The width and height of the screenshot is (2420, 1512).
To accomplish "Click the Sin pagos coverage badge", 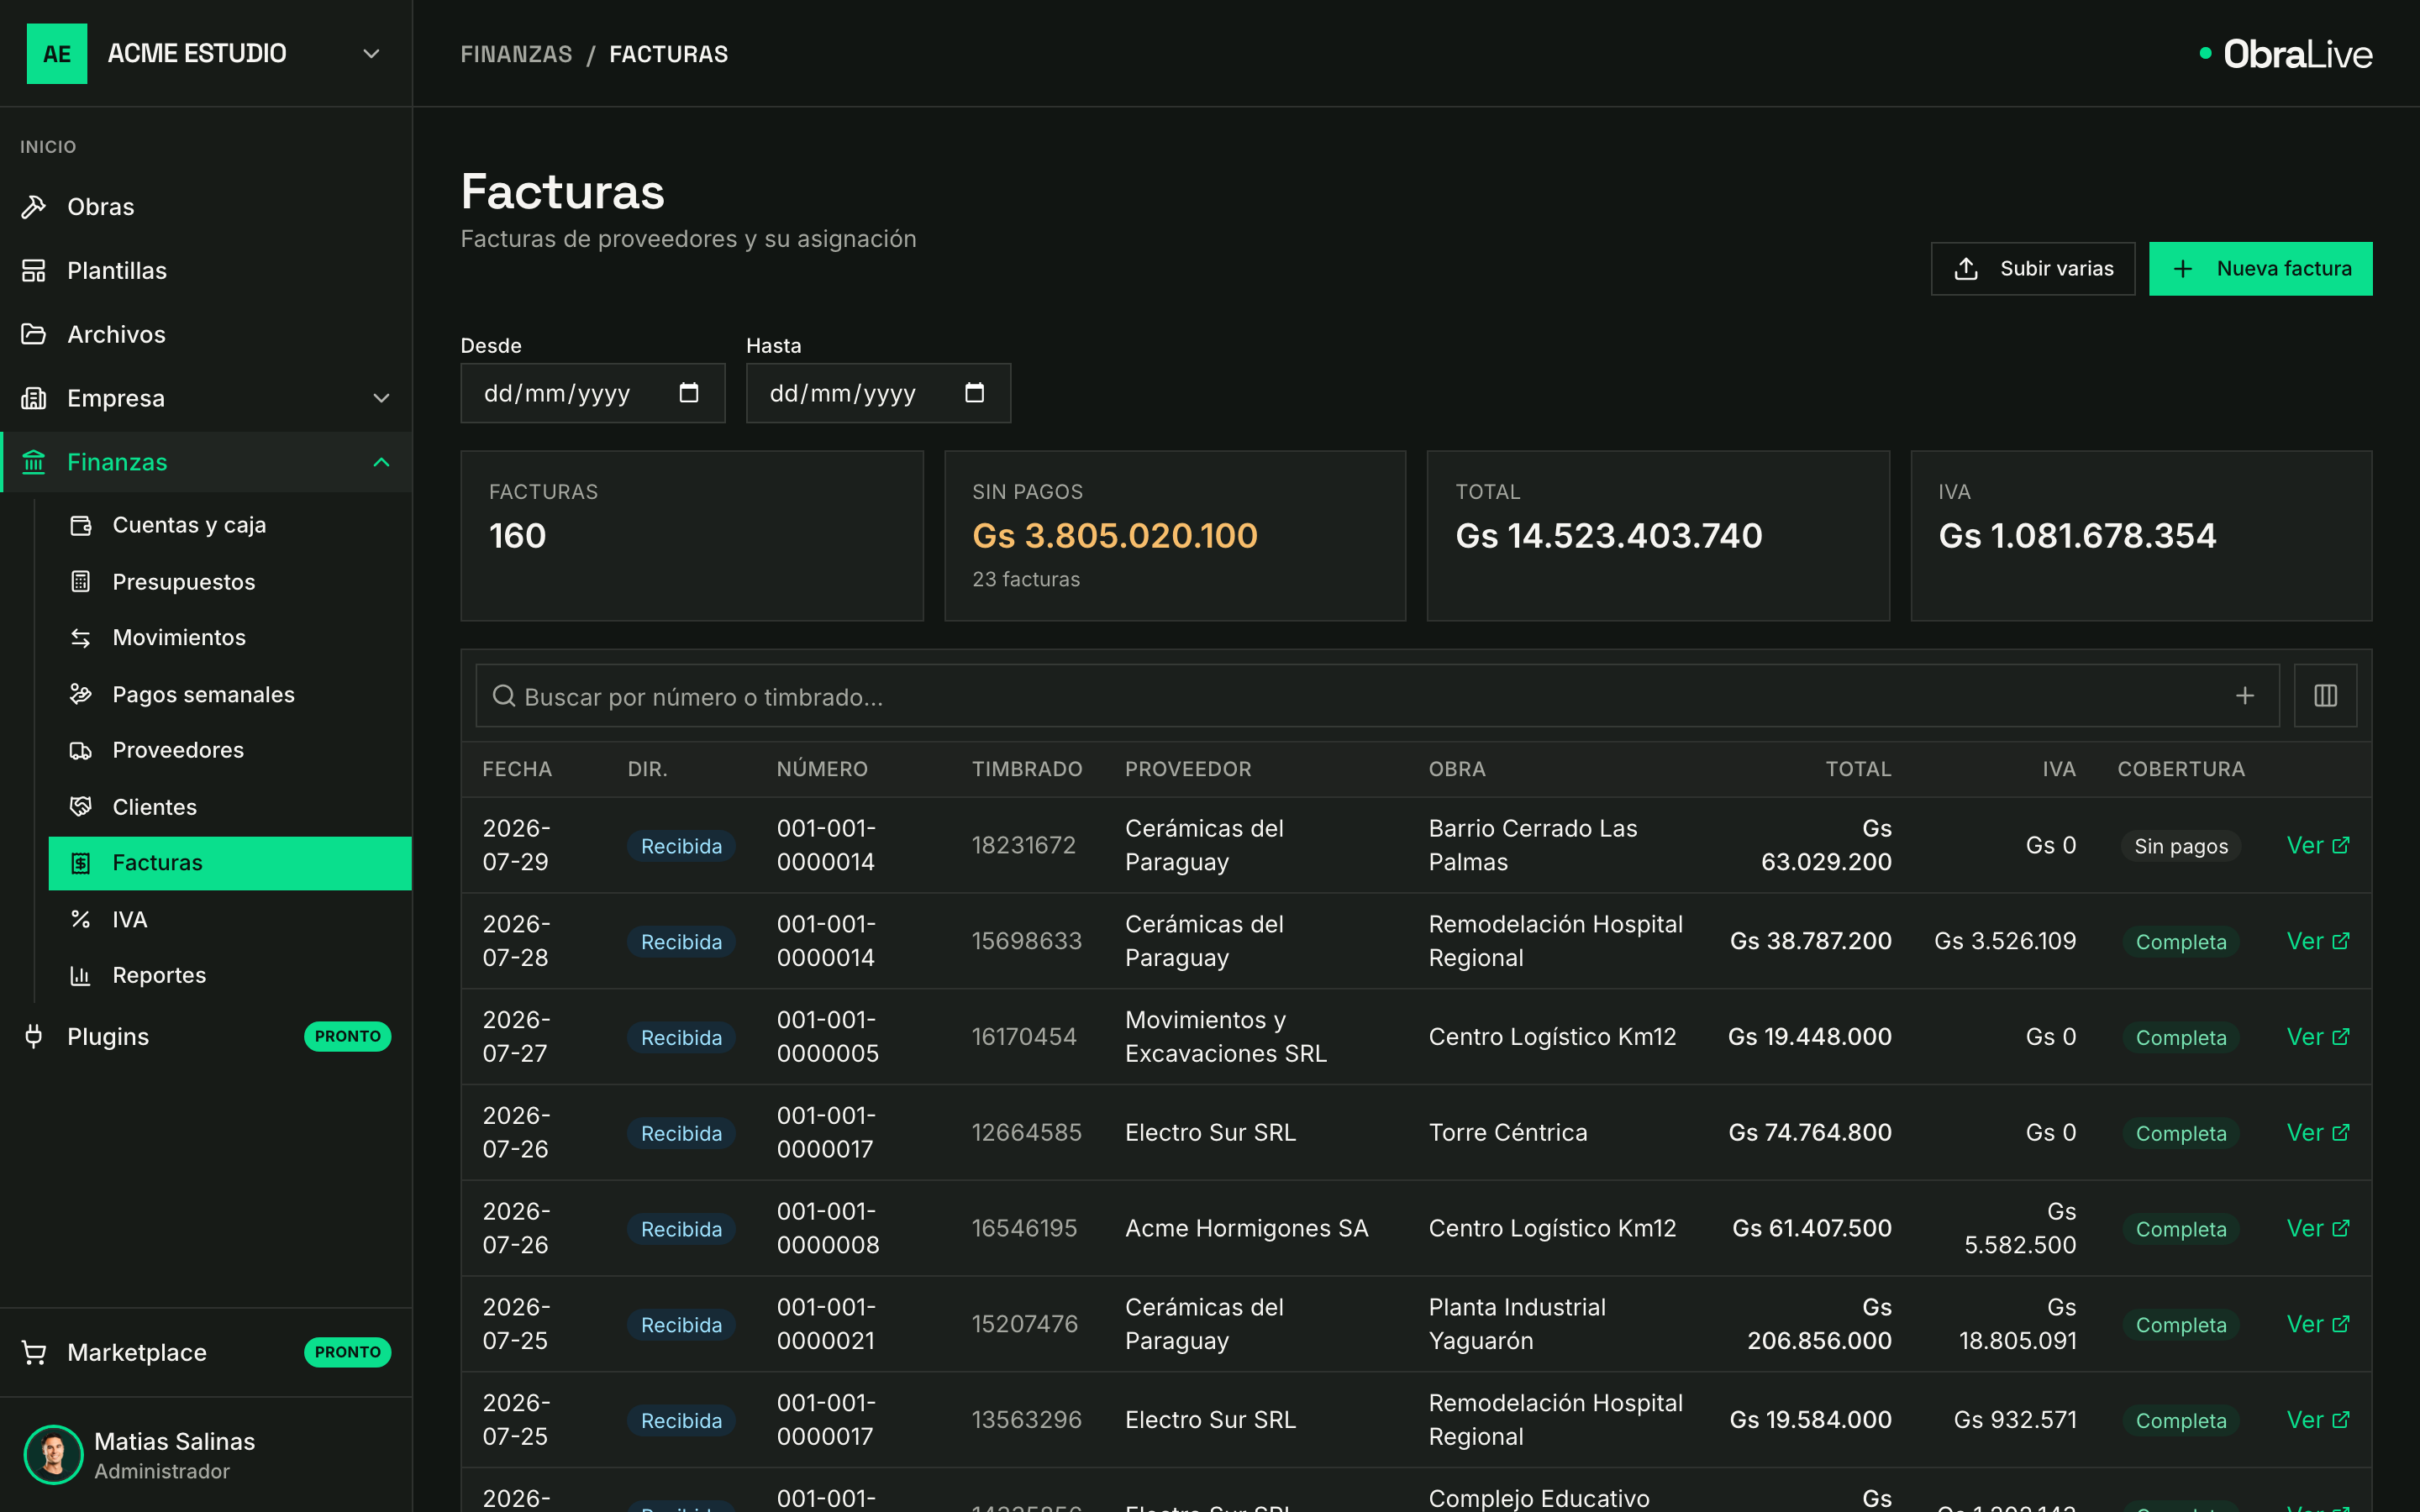I will coord(2181,846).
